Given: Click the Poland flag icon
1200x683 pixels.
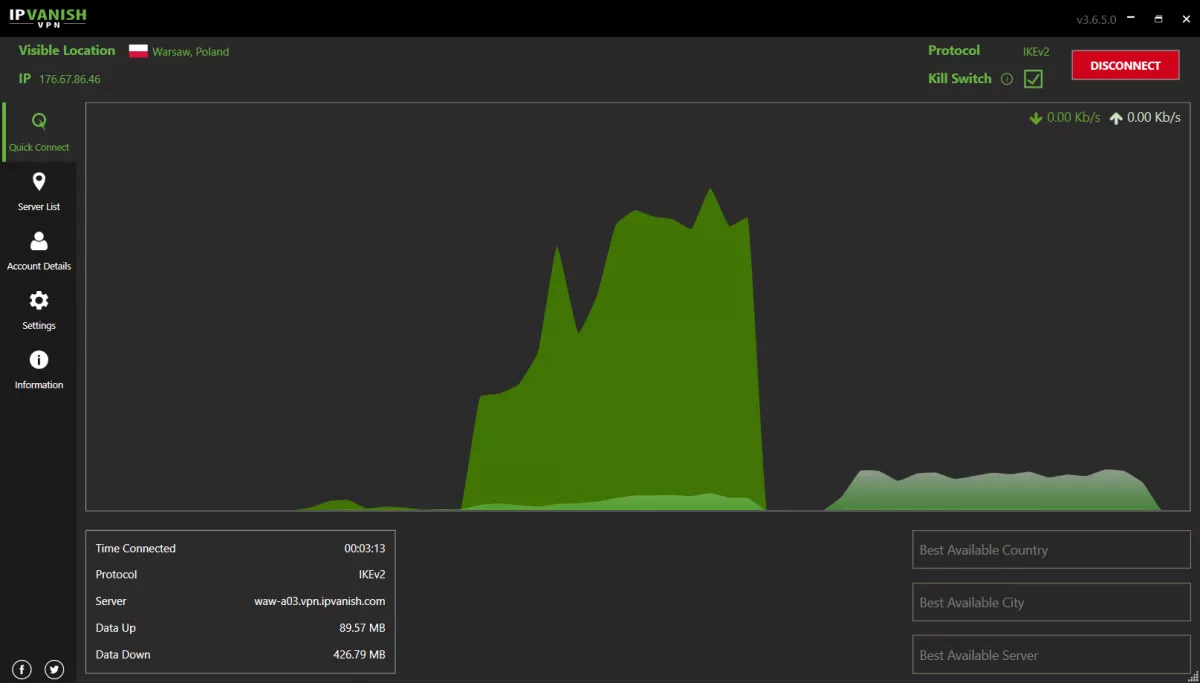Looking at the screenshot, I should (138, 51).
